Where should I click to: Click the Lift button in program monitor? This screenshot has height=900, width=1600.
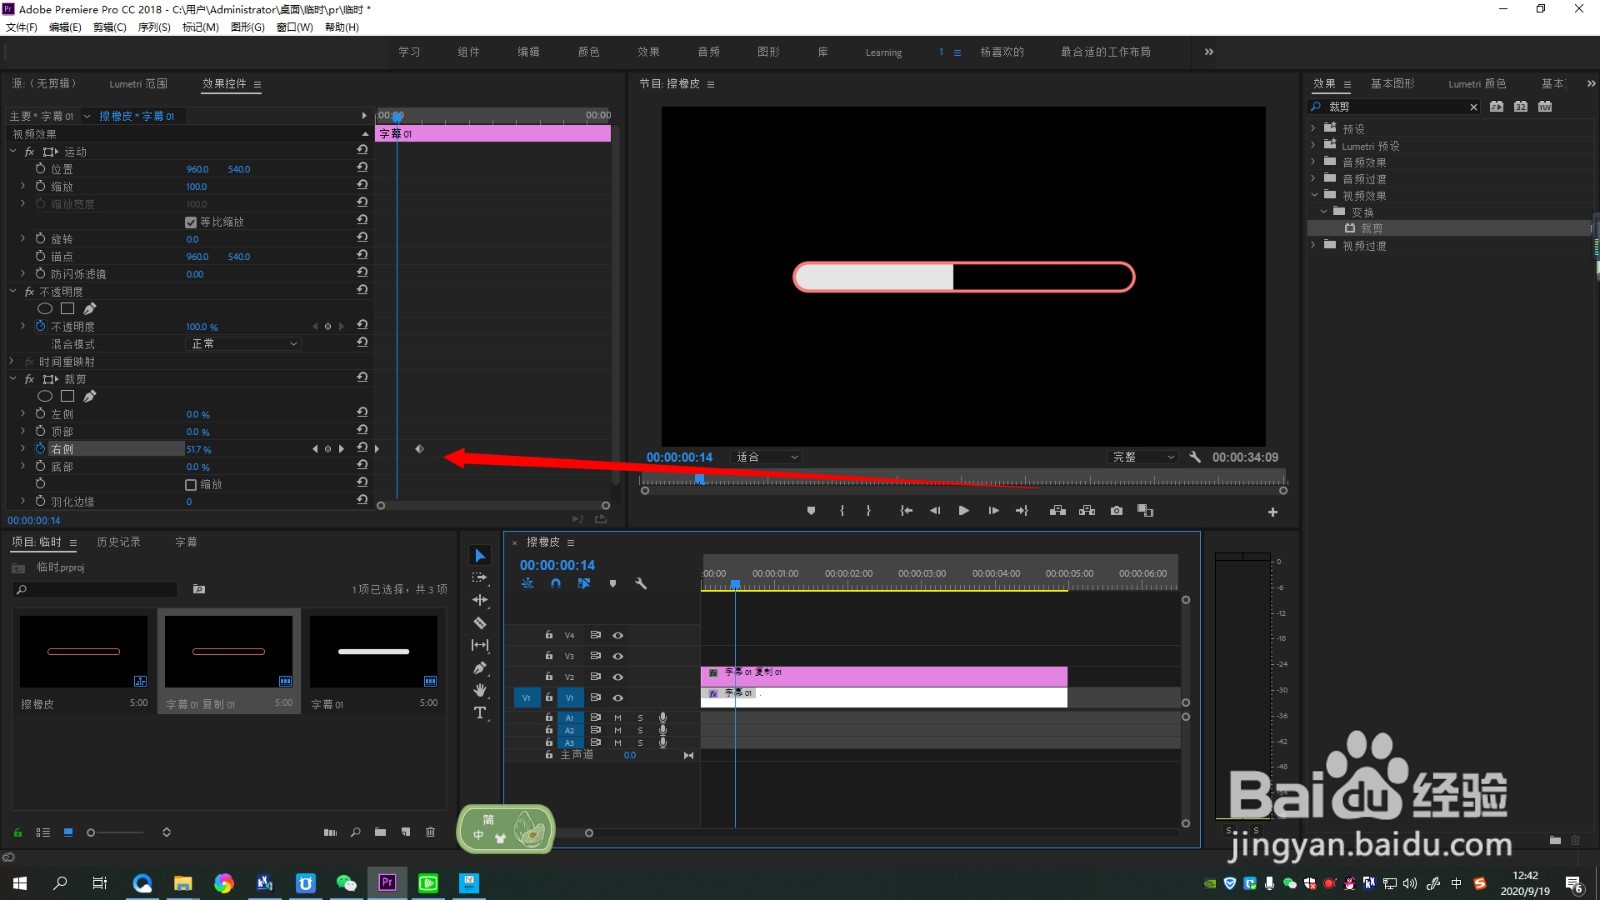tap(1057, 511)
